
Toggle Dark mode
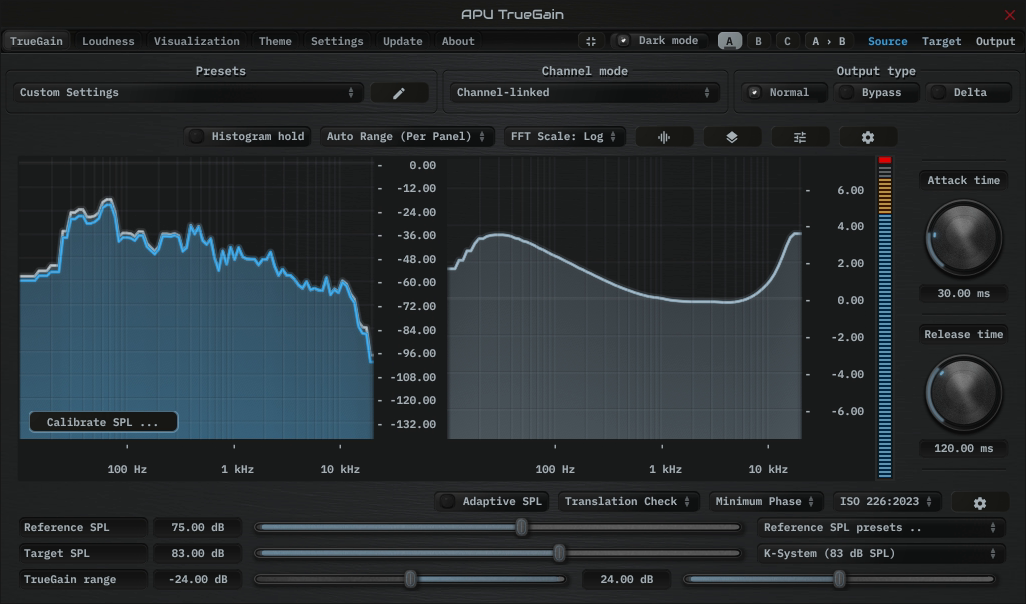660,41
